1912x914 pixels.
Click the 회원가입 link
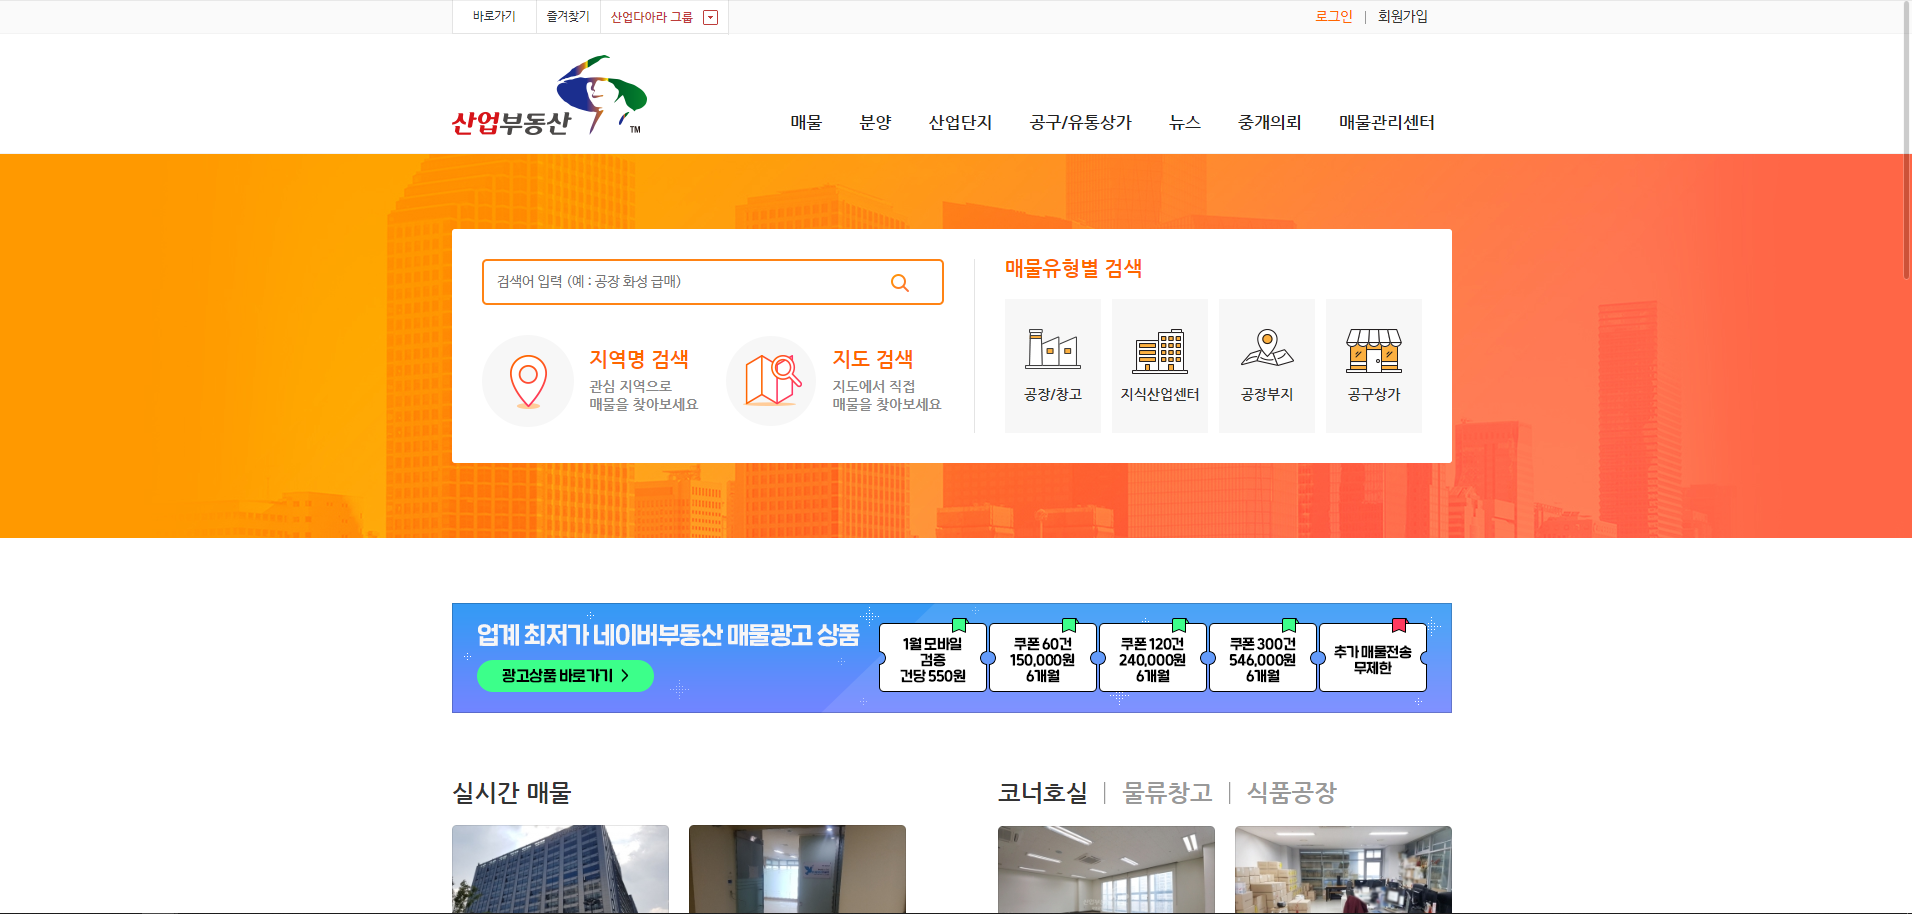click(1402, 16)
